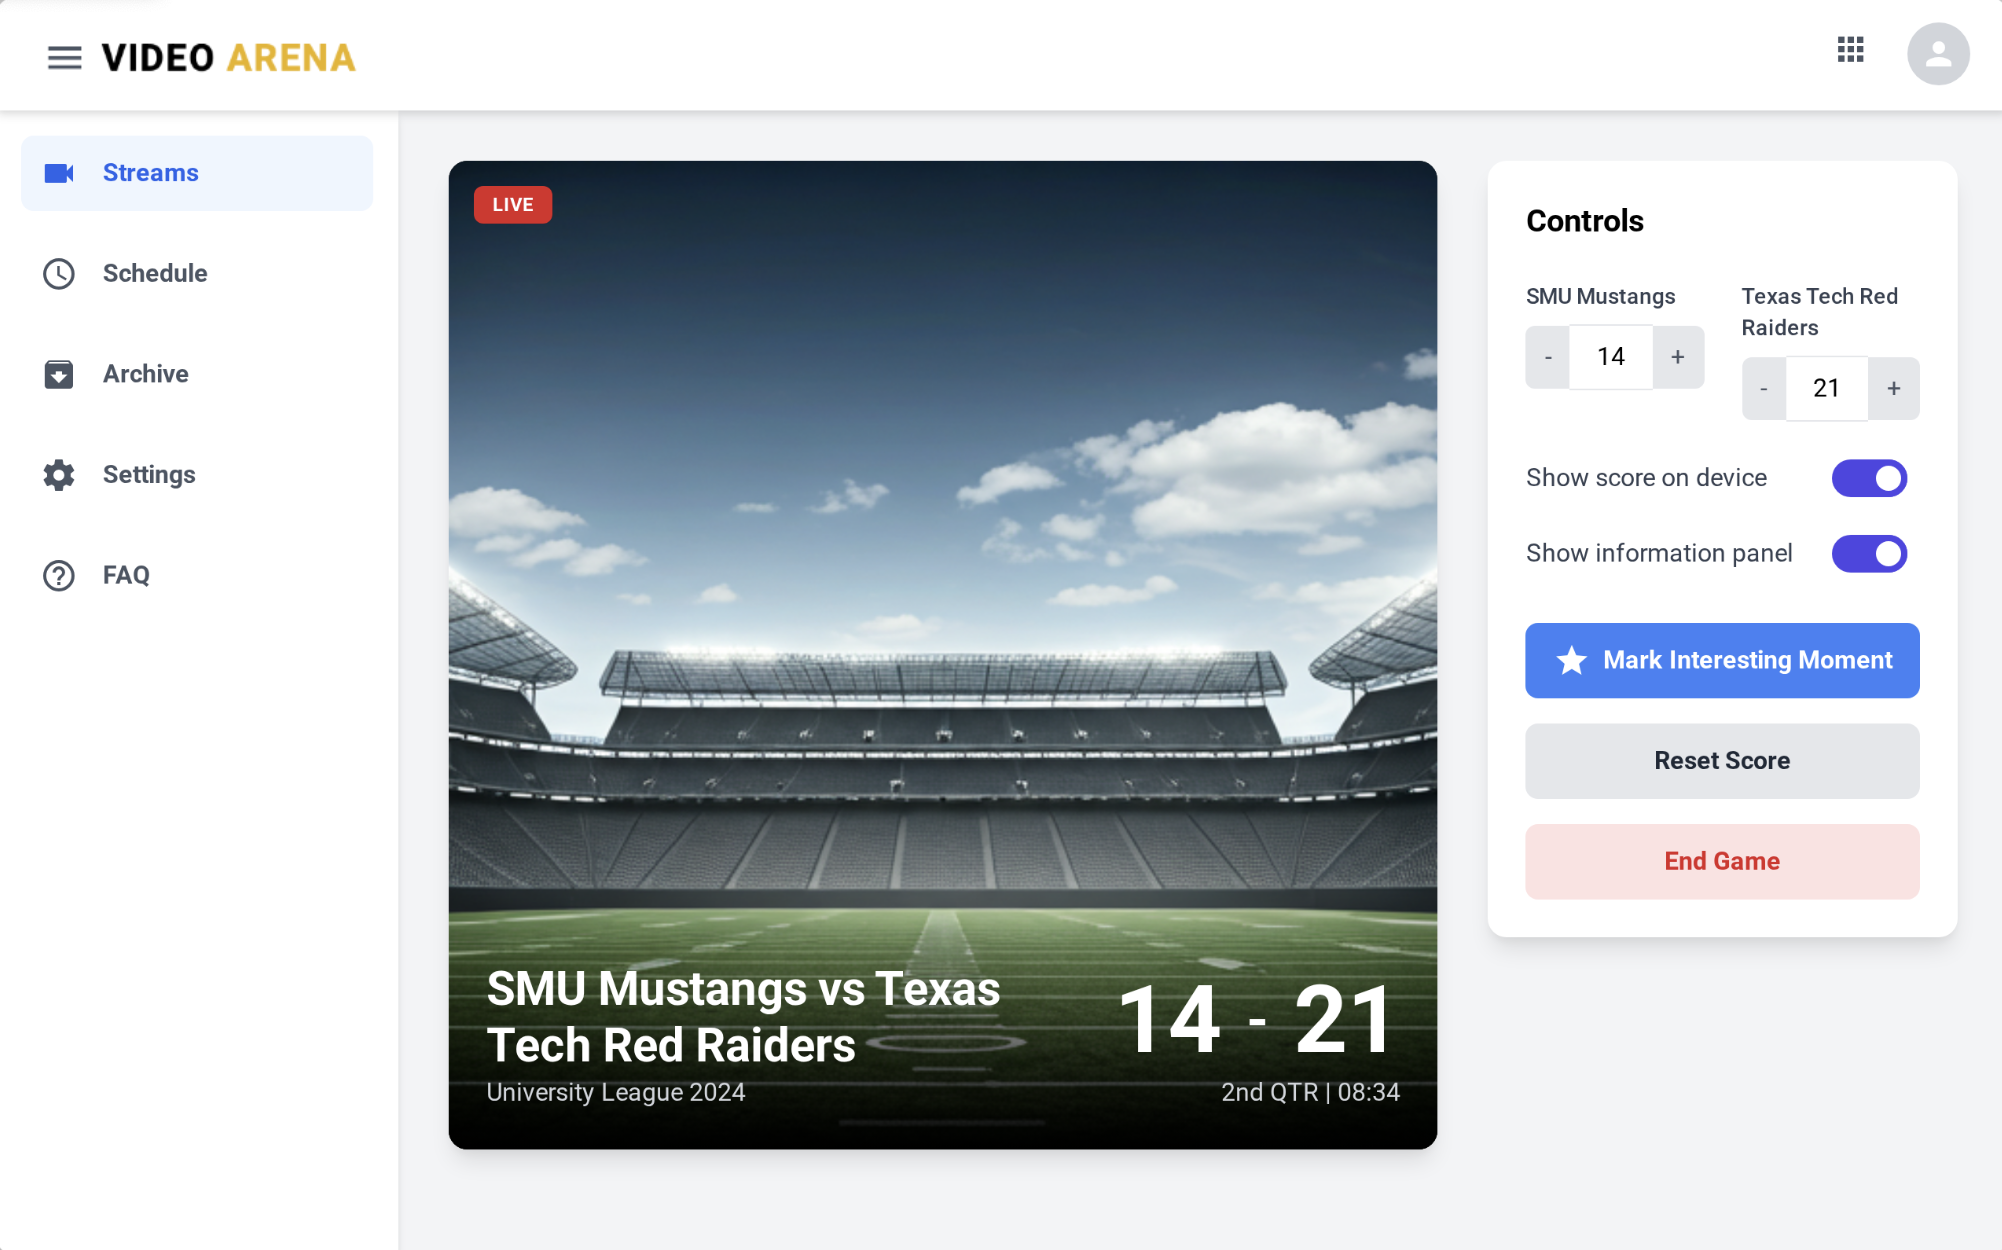This screenshot has width=2002, height=1250.
Task: Open the user profile avatar
Action: pos(1937,54)
